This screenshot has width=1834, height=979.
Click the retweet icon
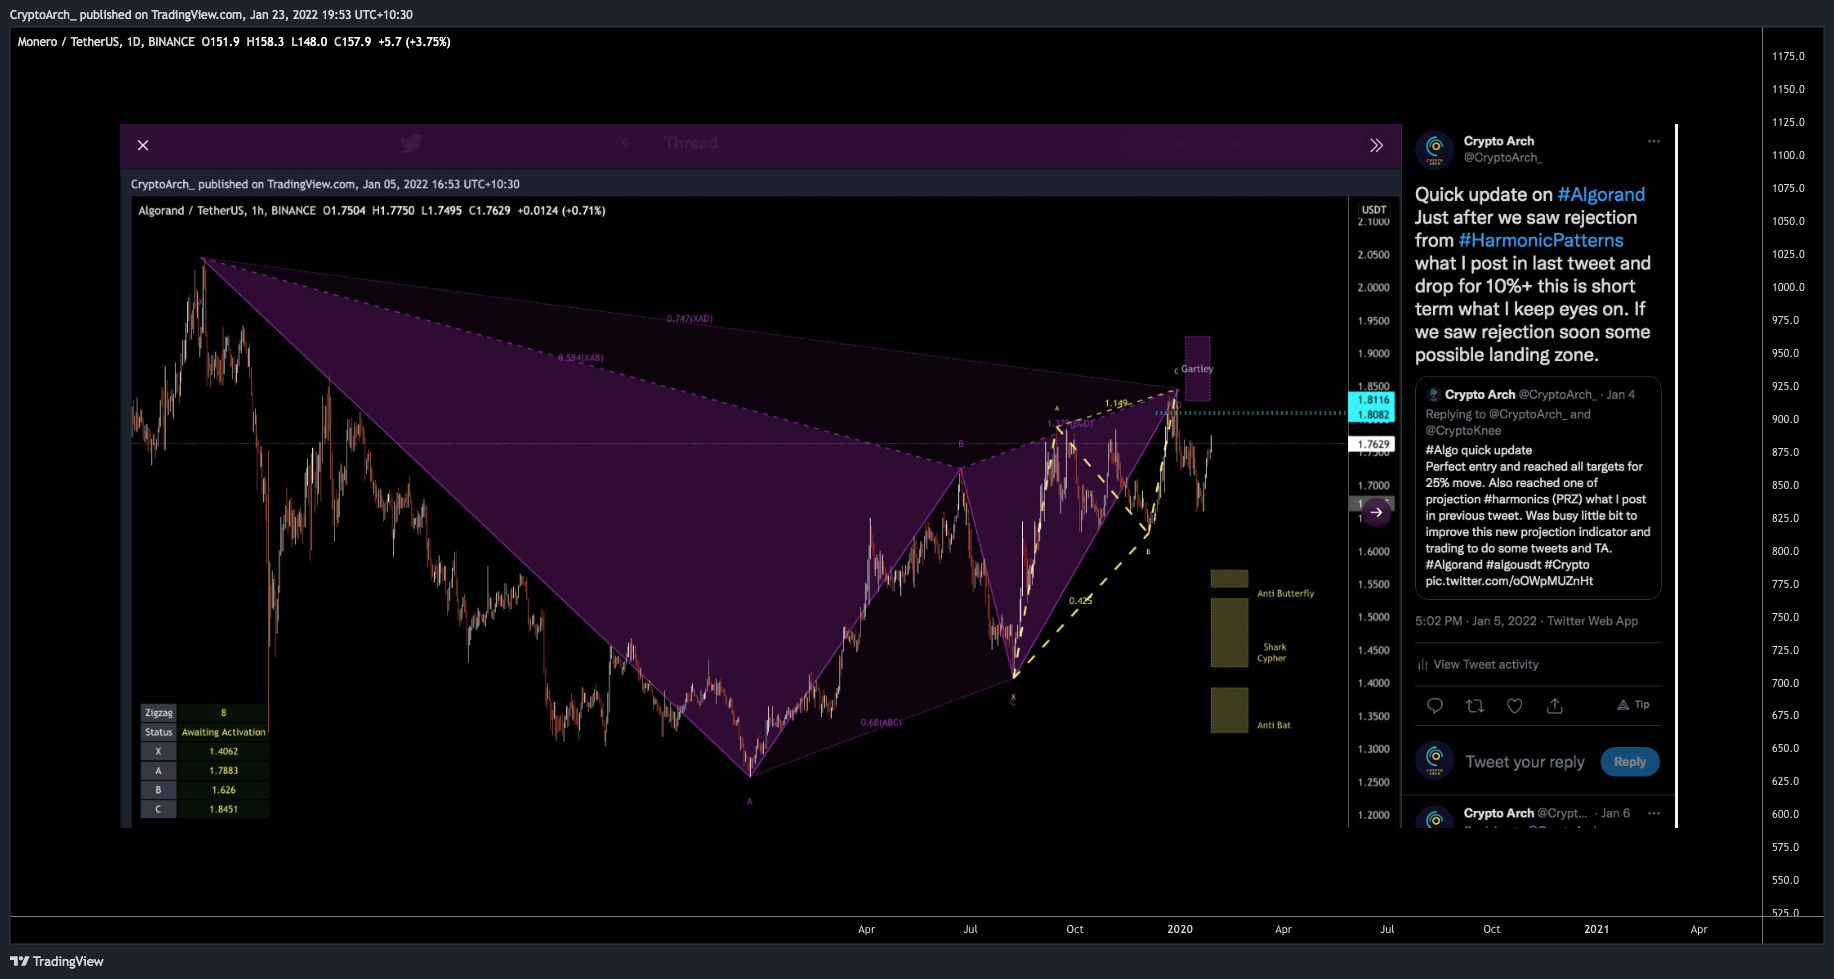click(1475, 706)
